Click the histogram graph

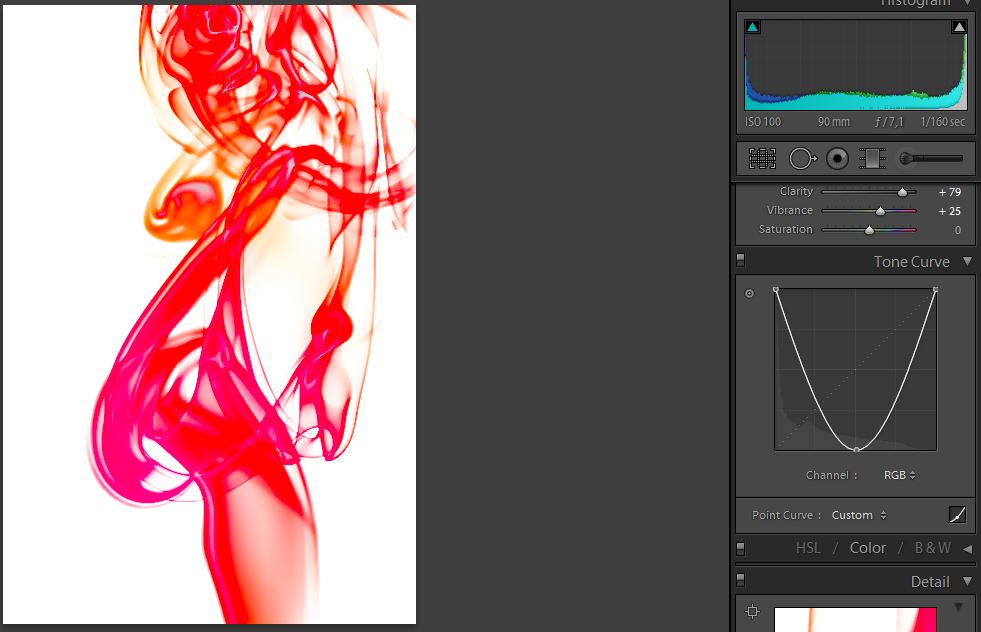coord(855,65)
